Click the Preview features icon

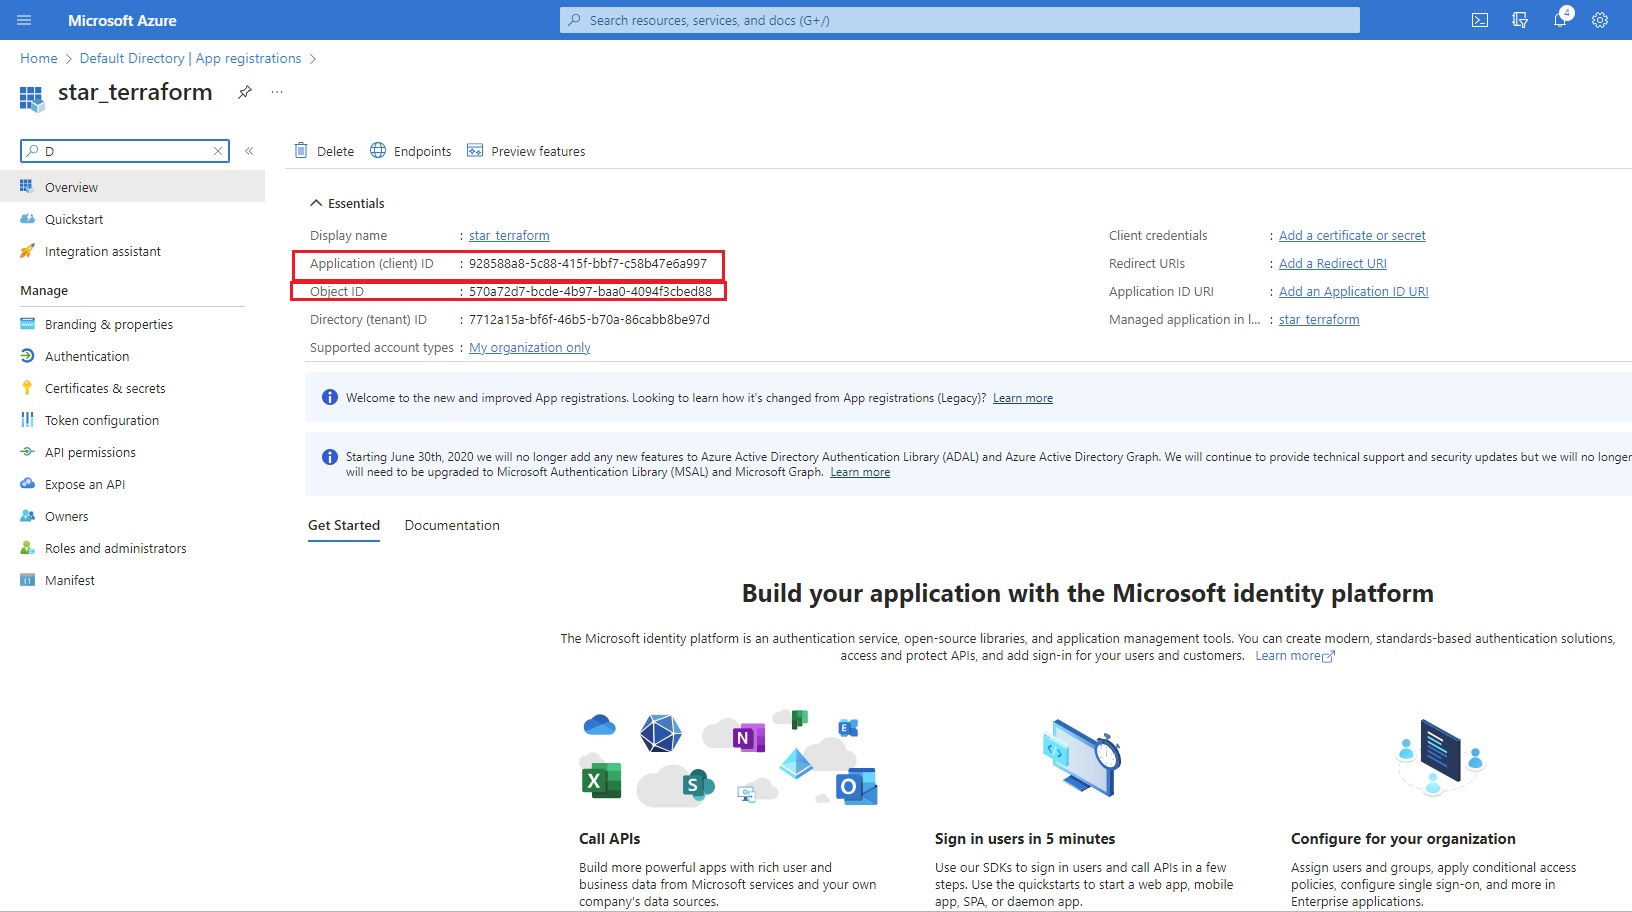click(475, 151)
